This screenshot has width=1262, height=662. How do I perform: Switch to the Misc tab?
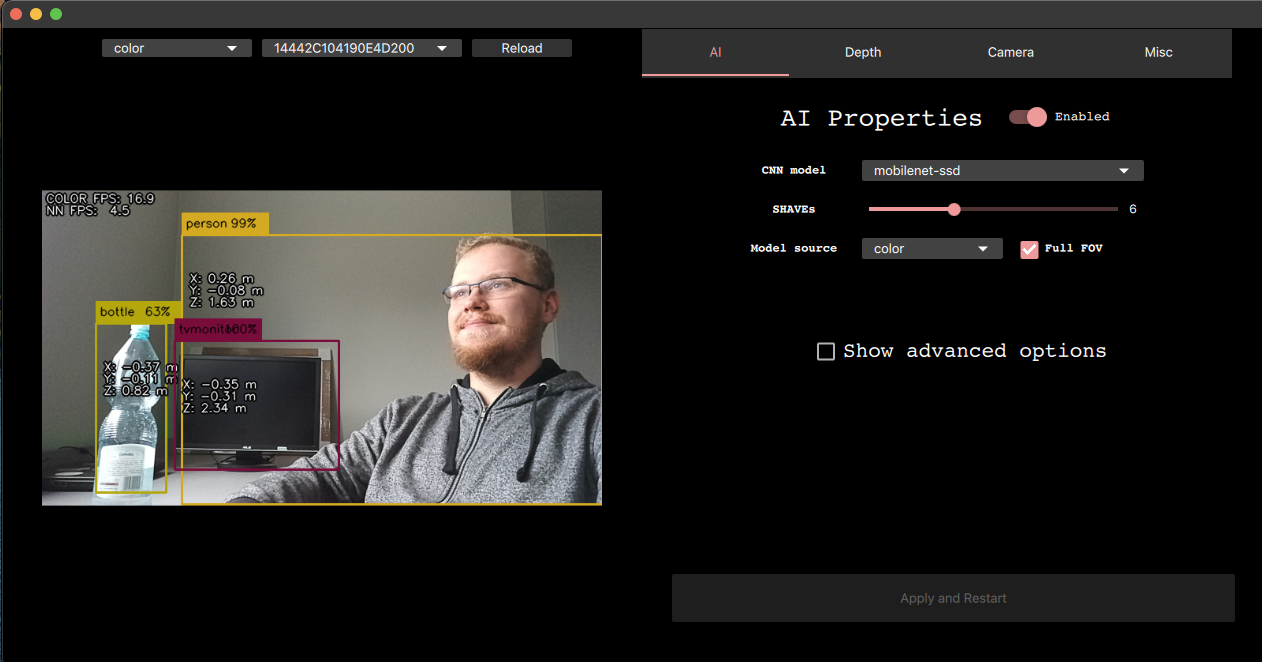(1158, 52)
